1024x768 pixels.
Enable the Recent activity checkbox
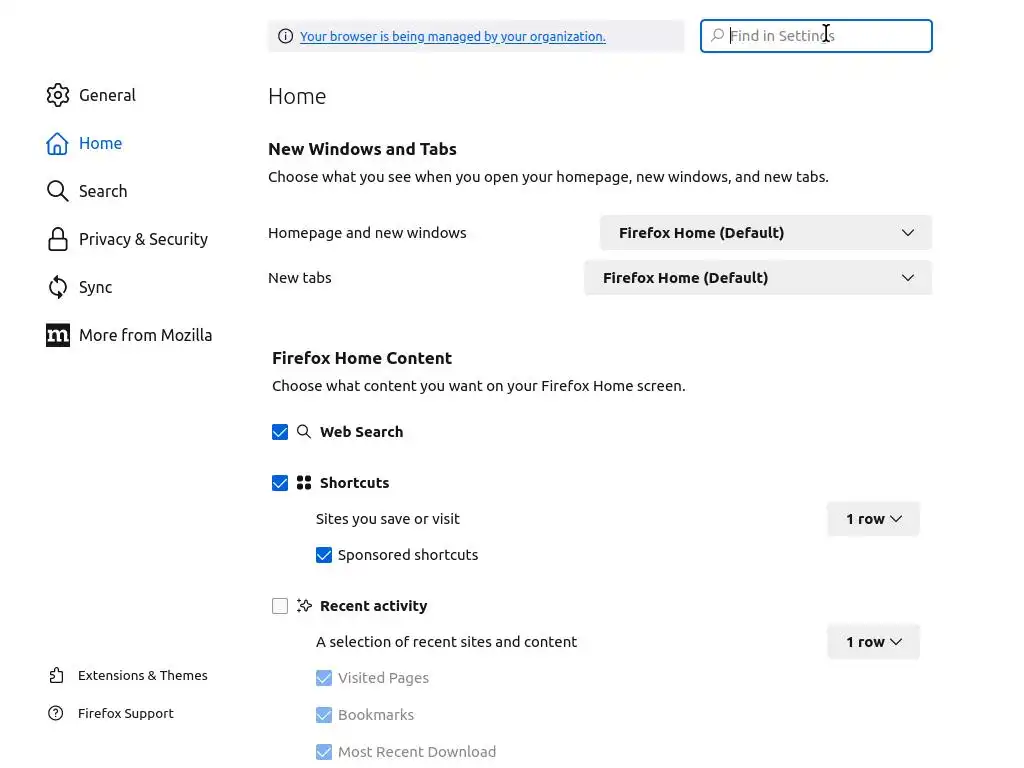[x=280, y=606]
